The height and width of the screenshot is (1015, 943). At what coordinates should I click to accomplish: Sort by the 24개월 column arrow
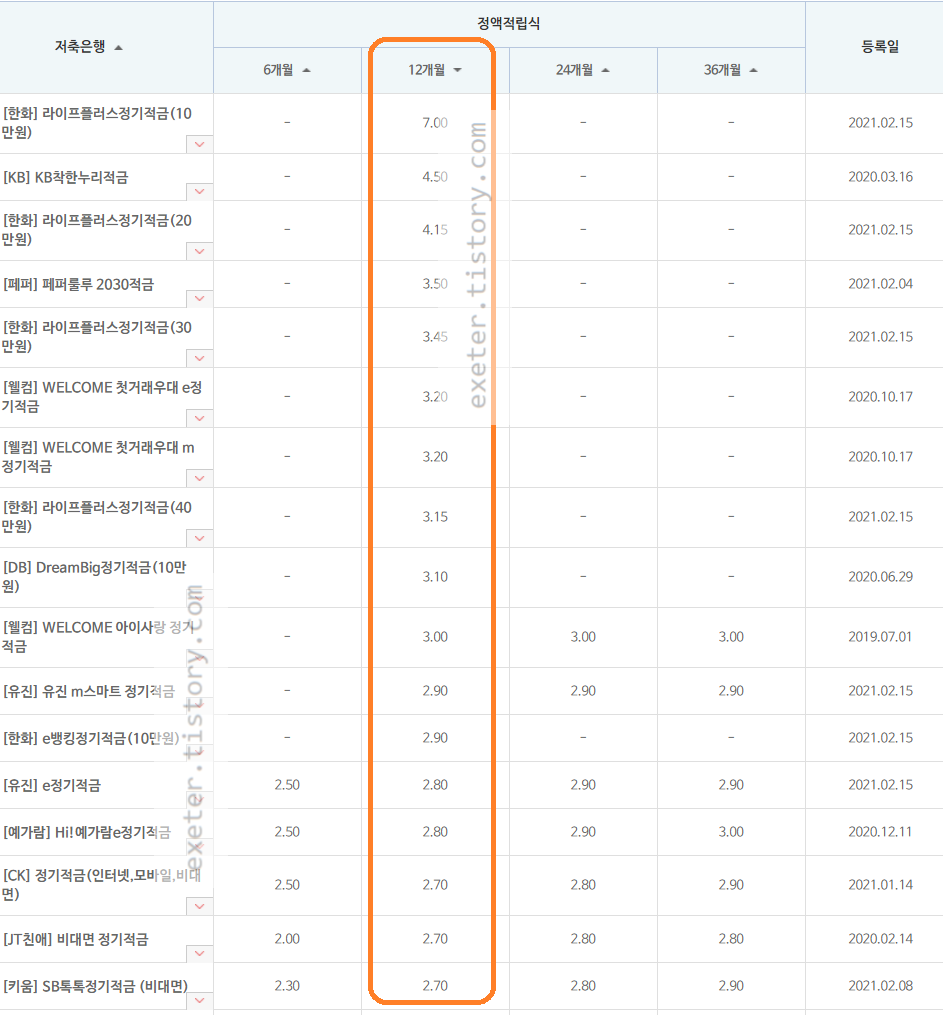(605, 71)
